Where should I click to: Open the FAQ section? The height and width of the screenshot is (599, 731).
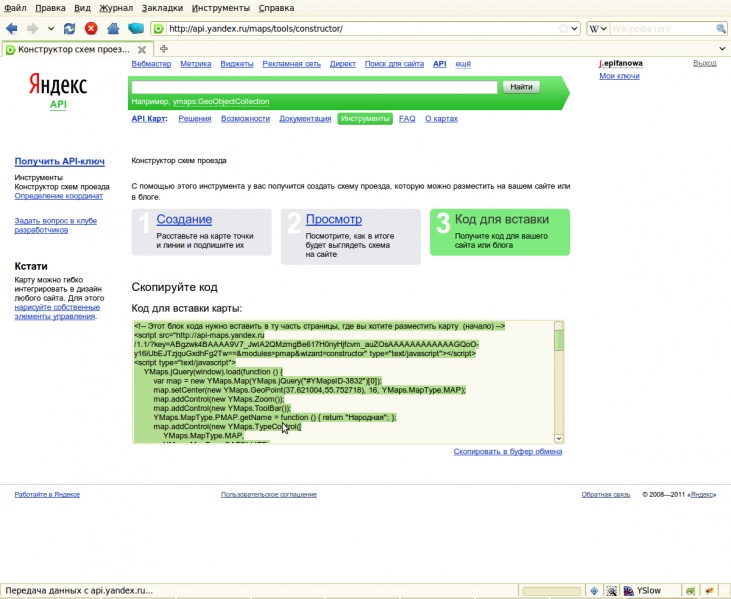(407, 118)
